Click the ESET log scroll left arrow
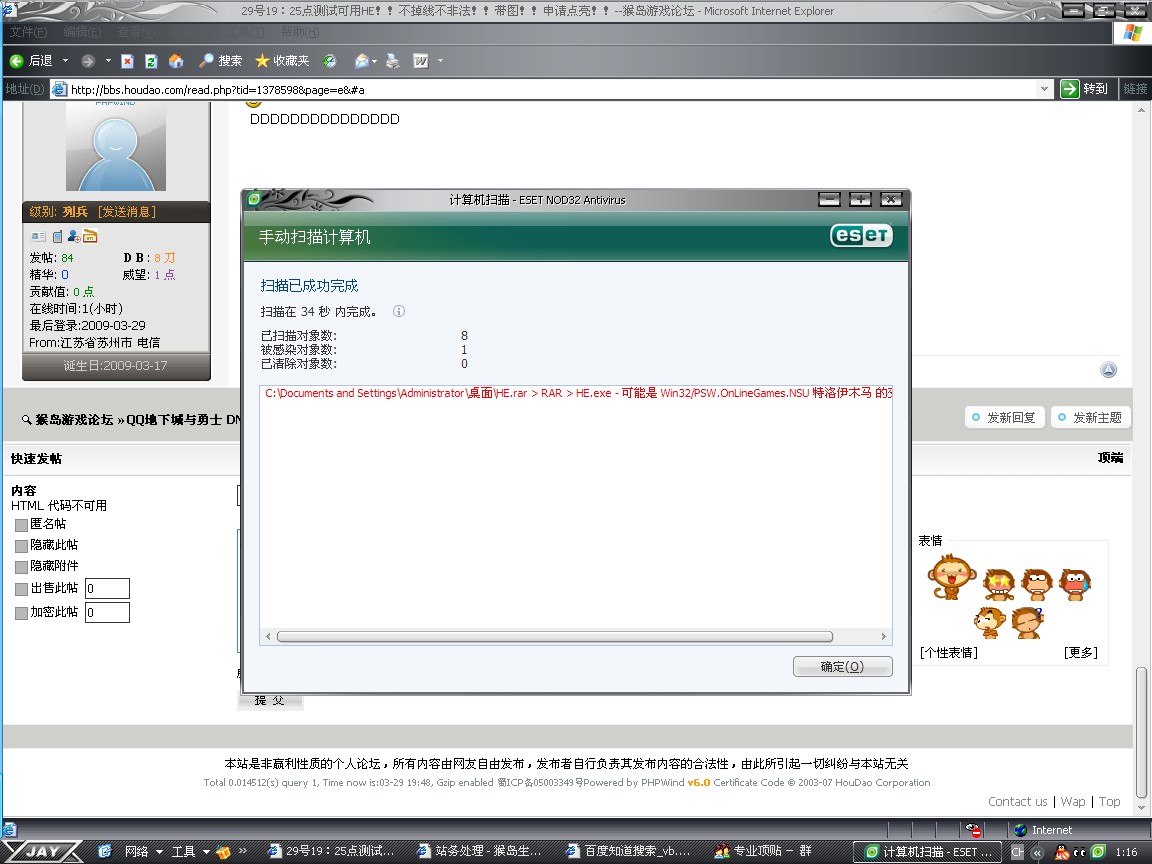 (268, 636)
